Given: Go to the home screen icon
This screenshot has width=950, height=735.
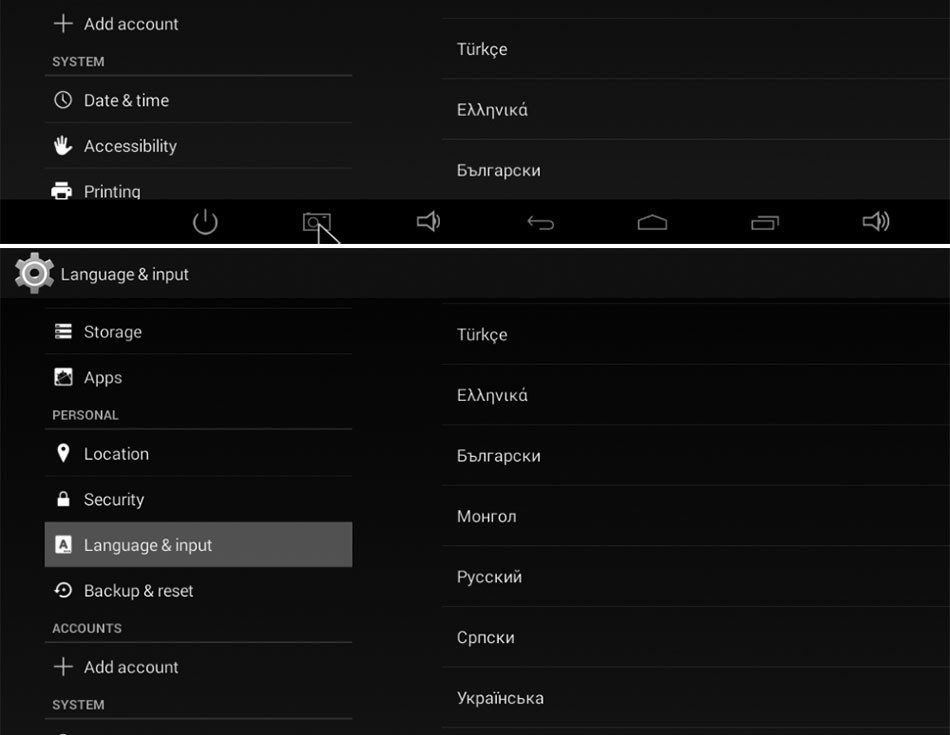Looking at the screenshot, I should point(652,223).
